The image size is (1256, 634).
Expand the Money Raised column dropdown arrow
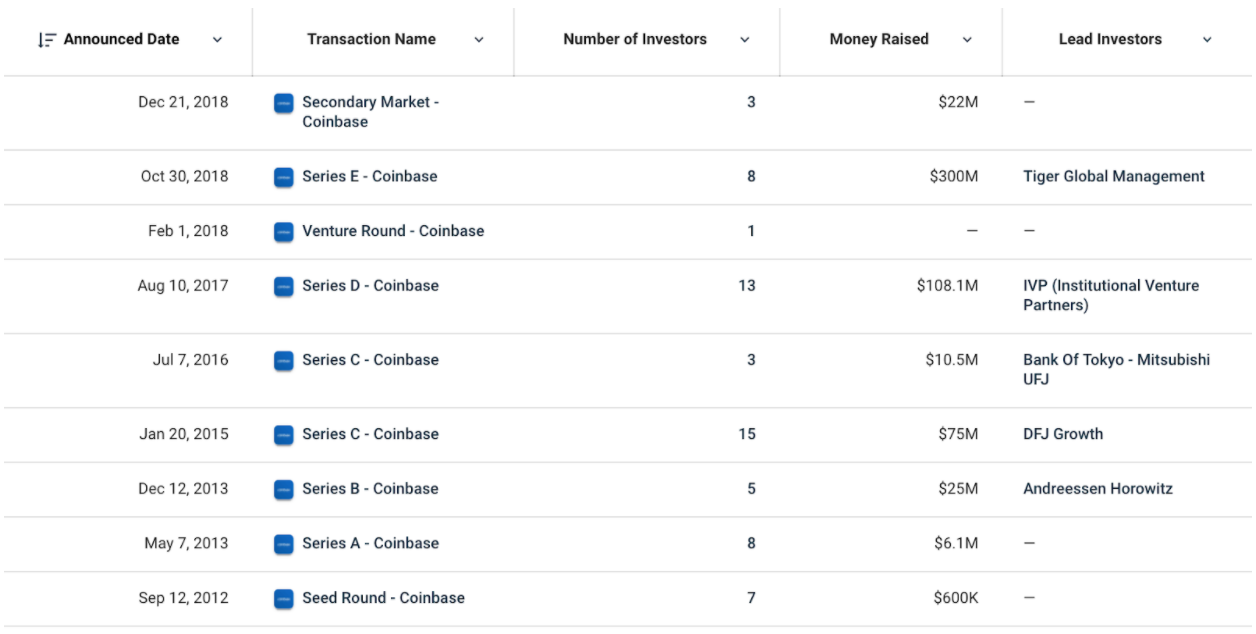pyautogui.click(x=967, y=40)
